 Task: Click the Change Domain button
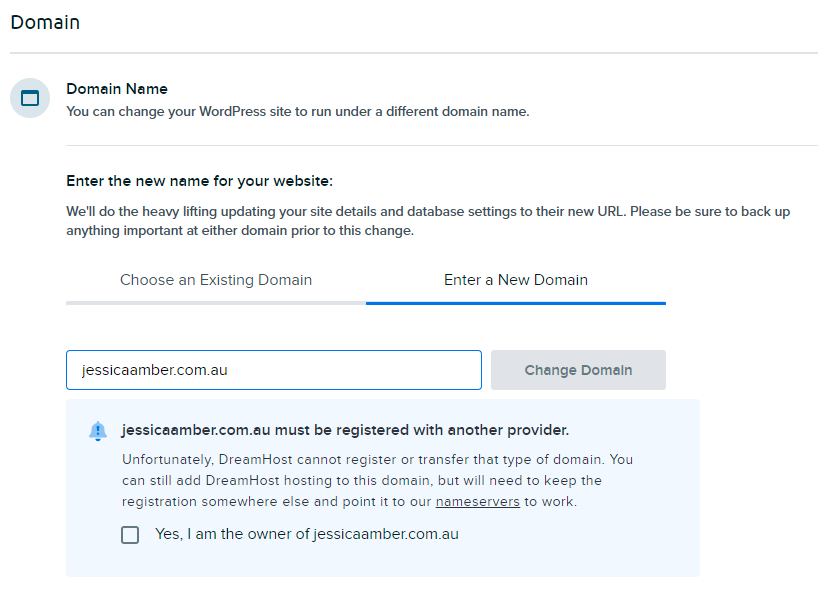click(578, 370)
